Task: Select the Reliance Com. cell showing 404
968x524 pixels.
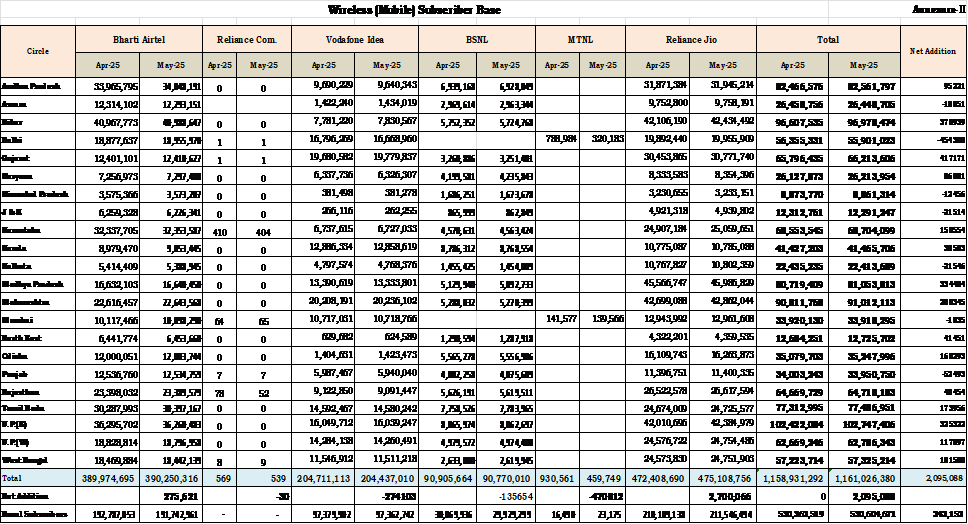Action: [x=264, y=233]
